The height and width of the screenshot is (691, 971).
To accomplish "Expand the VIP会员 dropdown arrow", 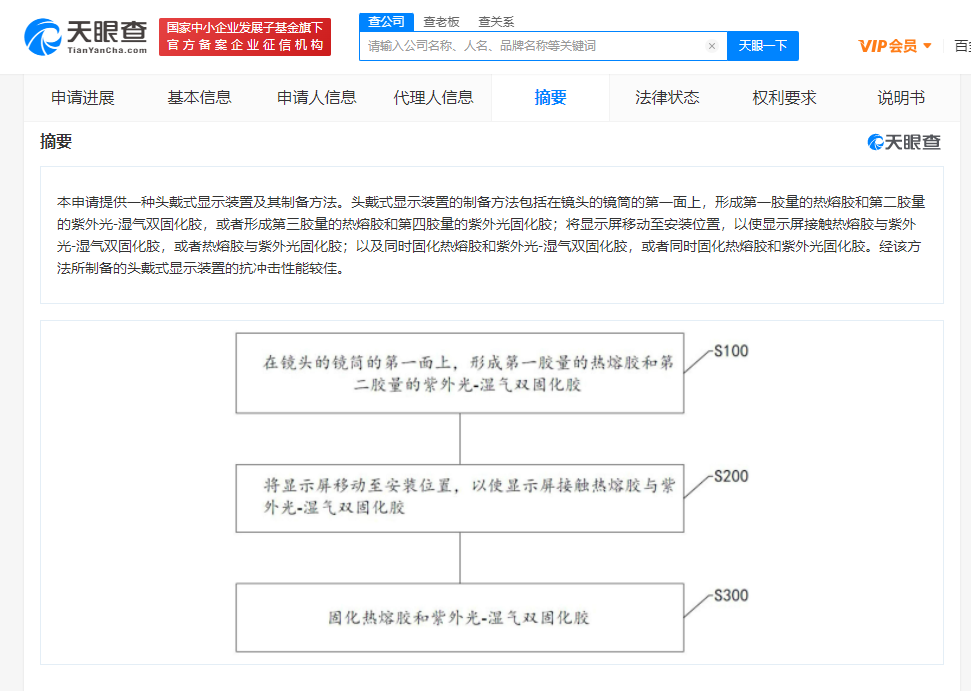I will 928,46.
